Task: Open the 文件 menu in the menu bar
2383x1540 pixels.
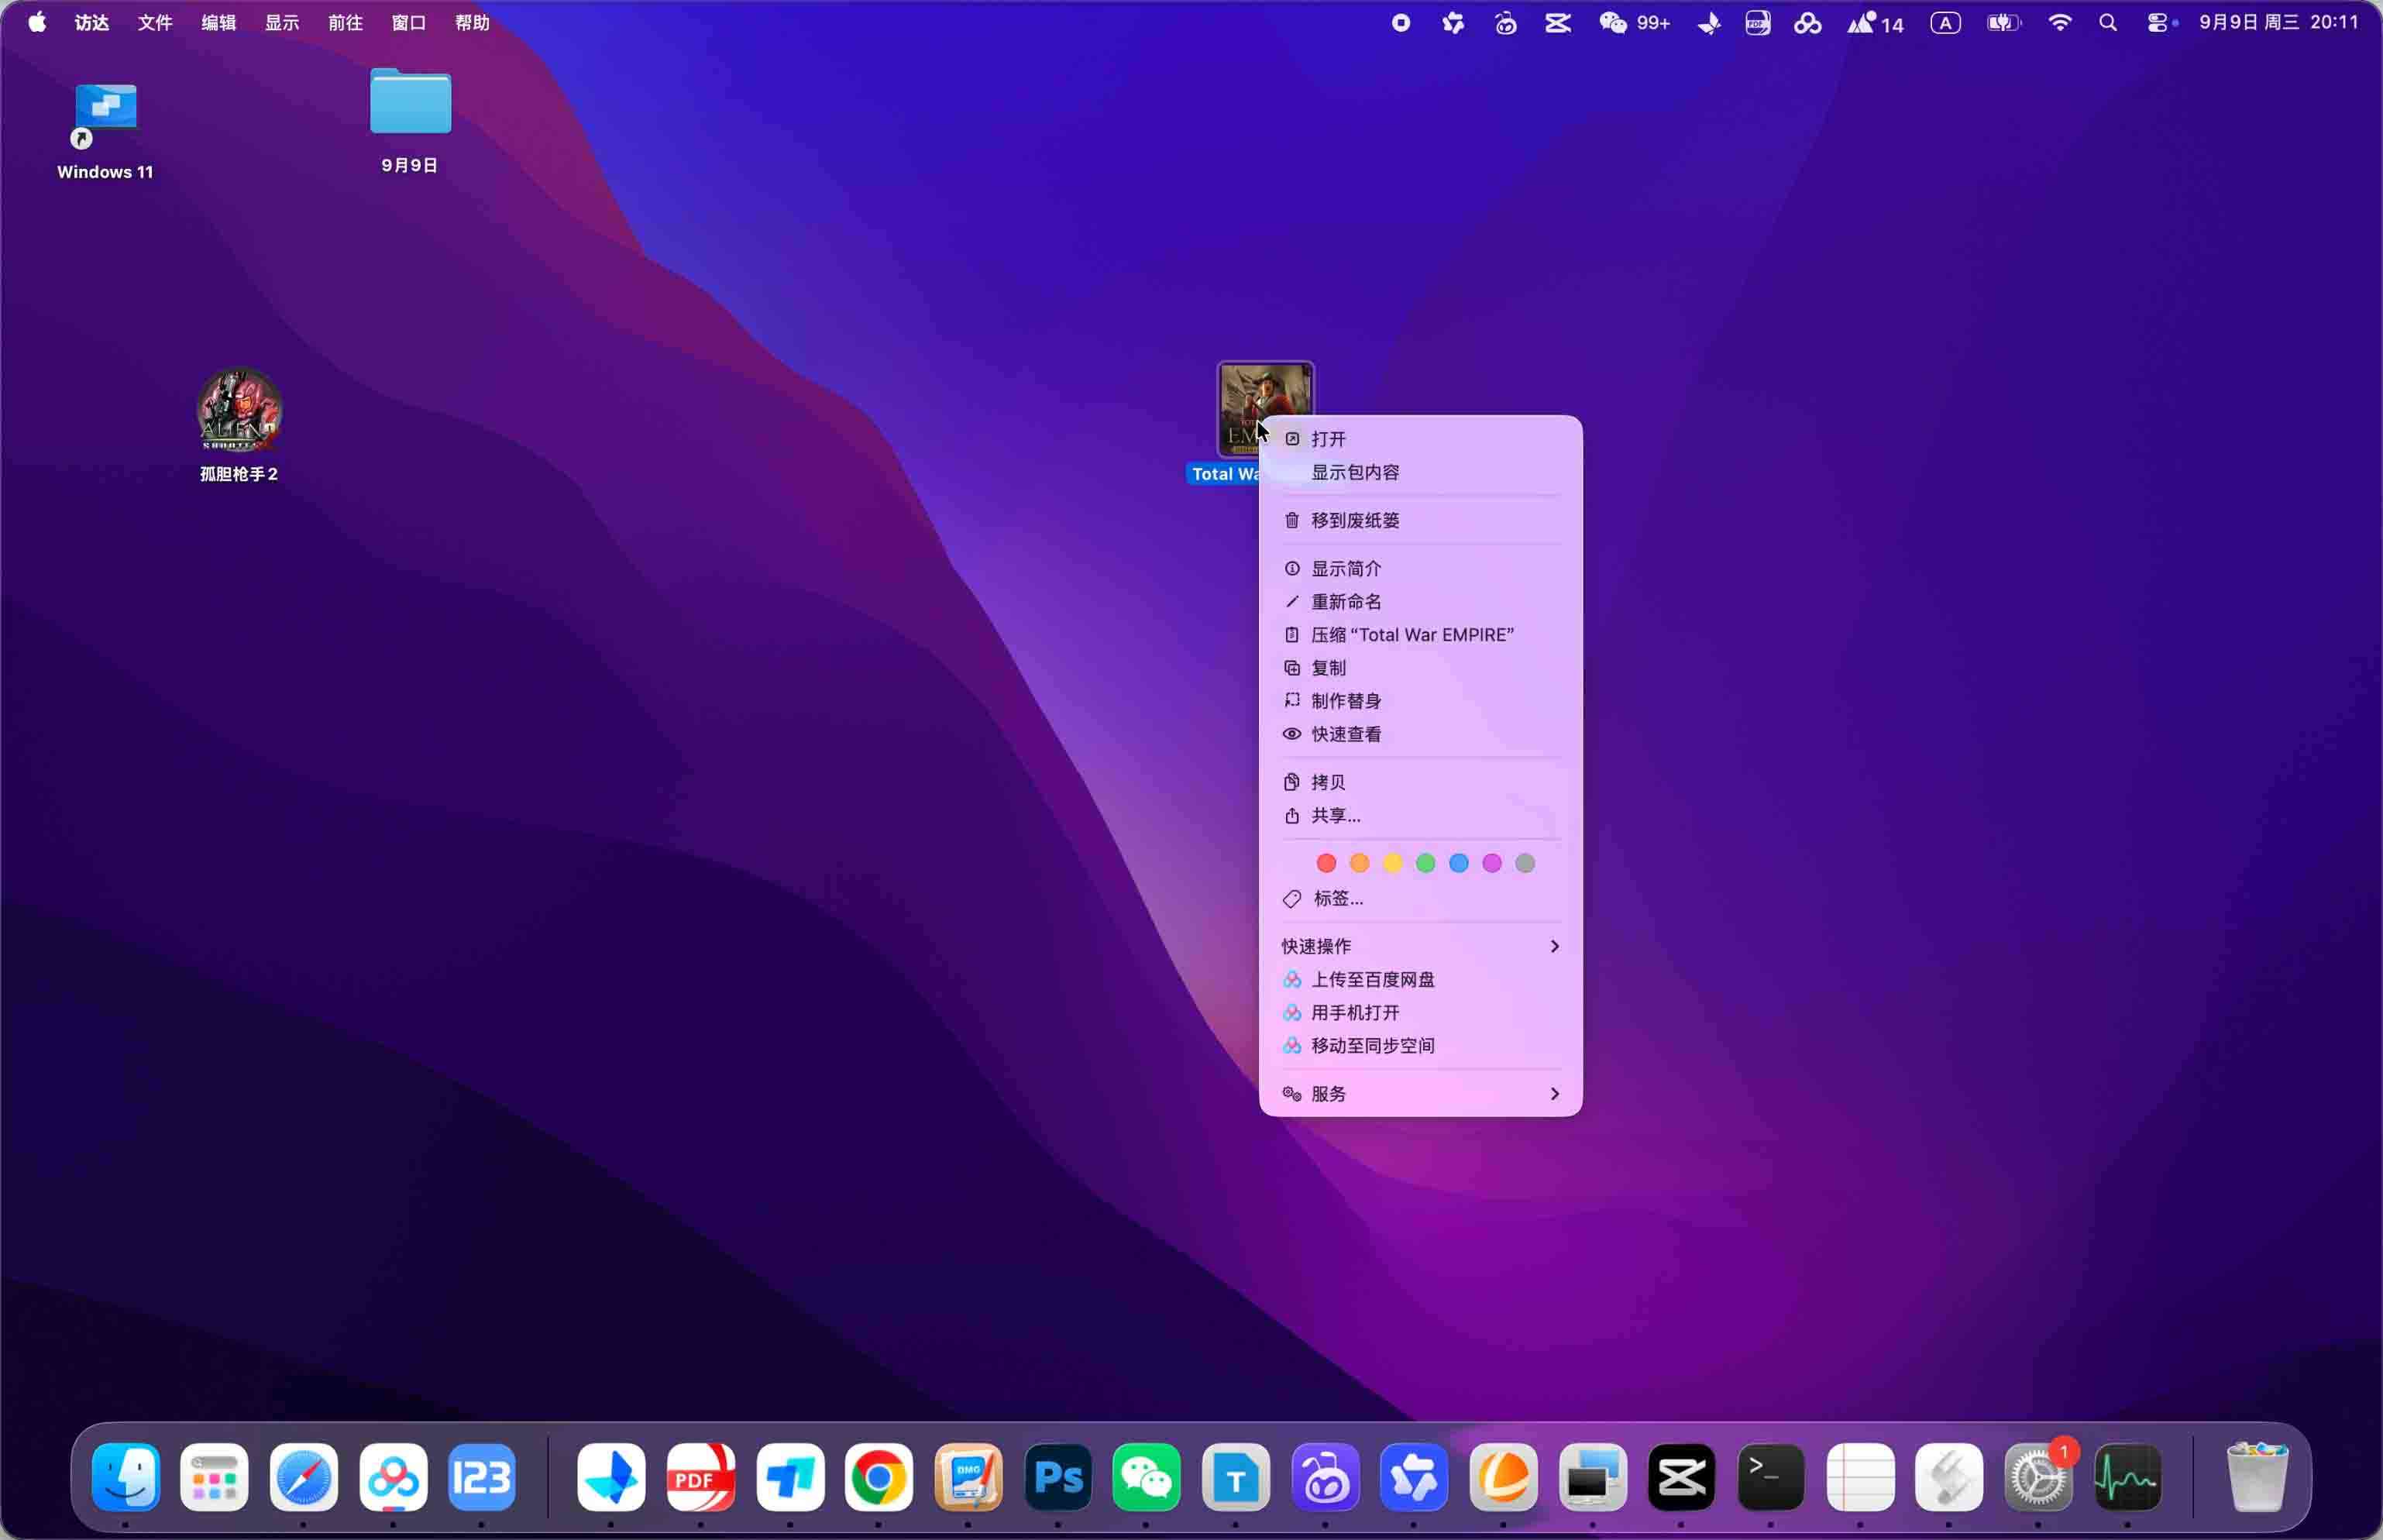Action: 155,22
